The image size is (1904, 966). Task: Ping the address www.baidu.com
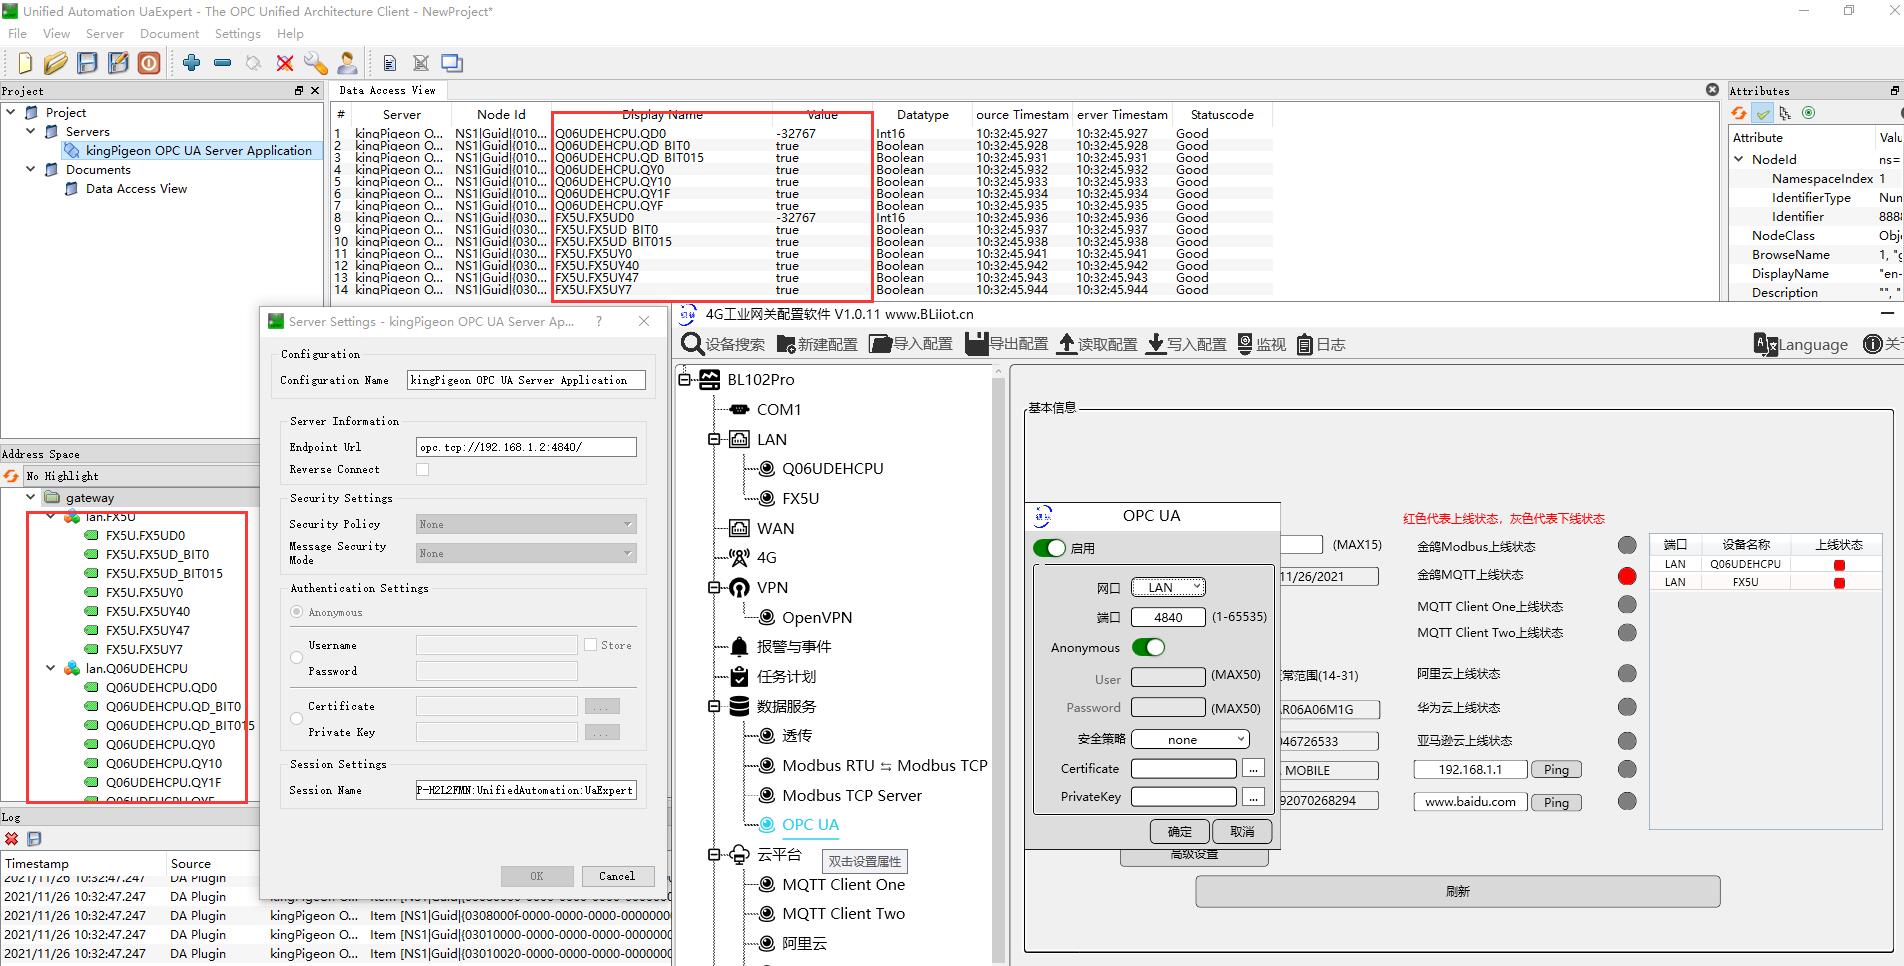click(x=1556, y=802)
